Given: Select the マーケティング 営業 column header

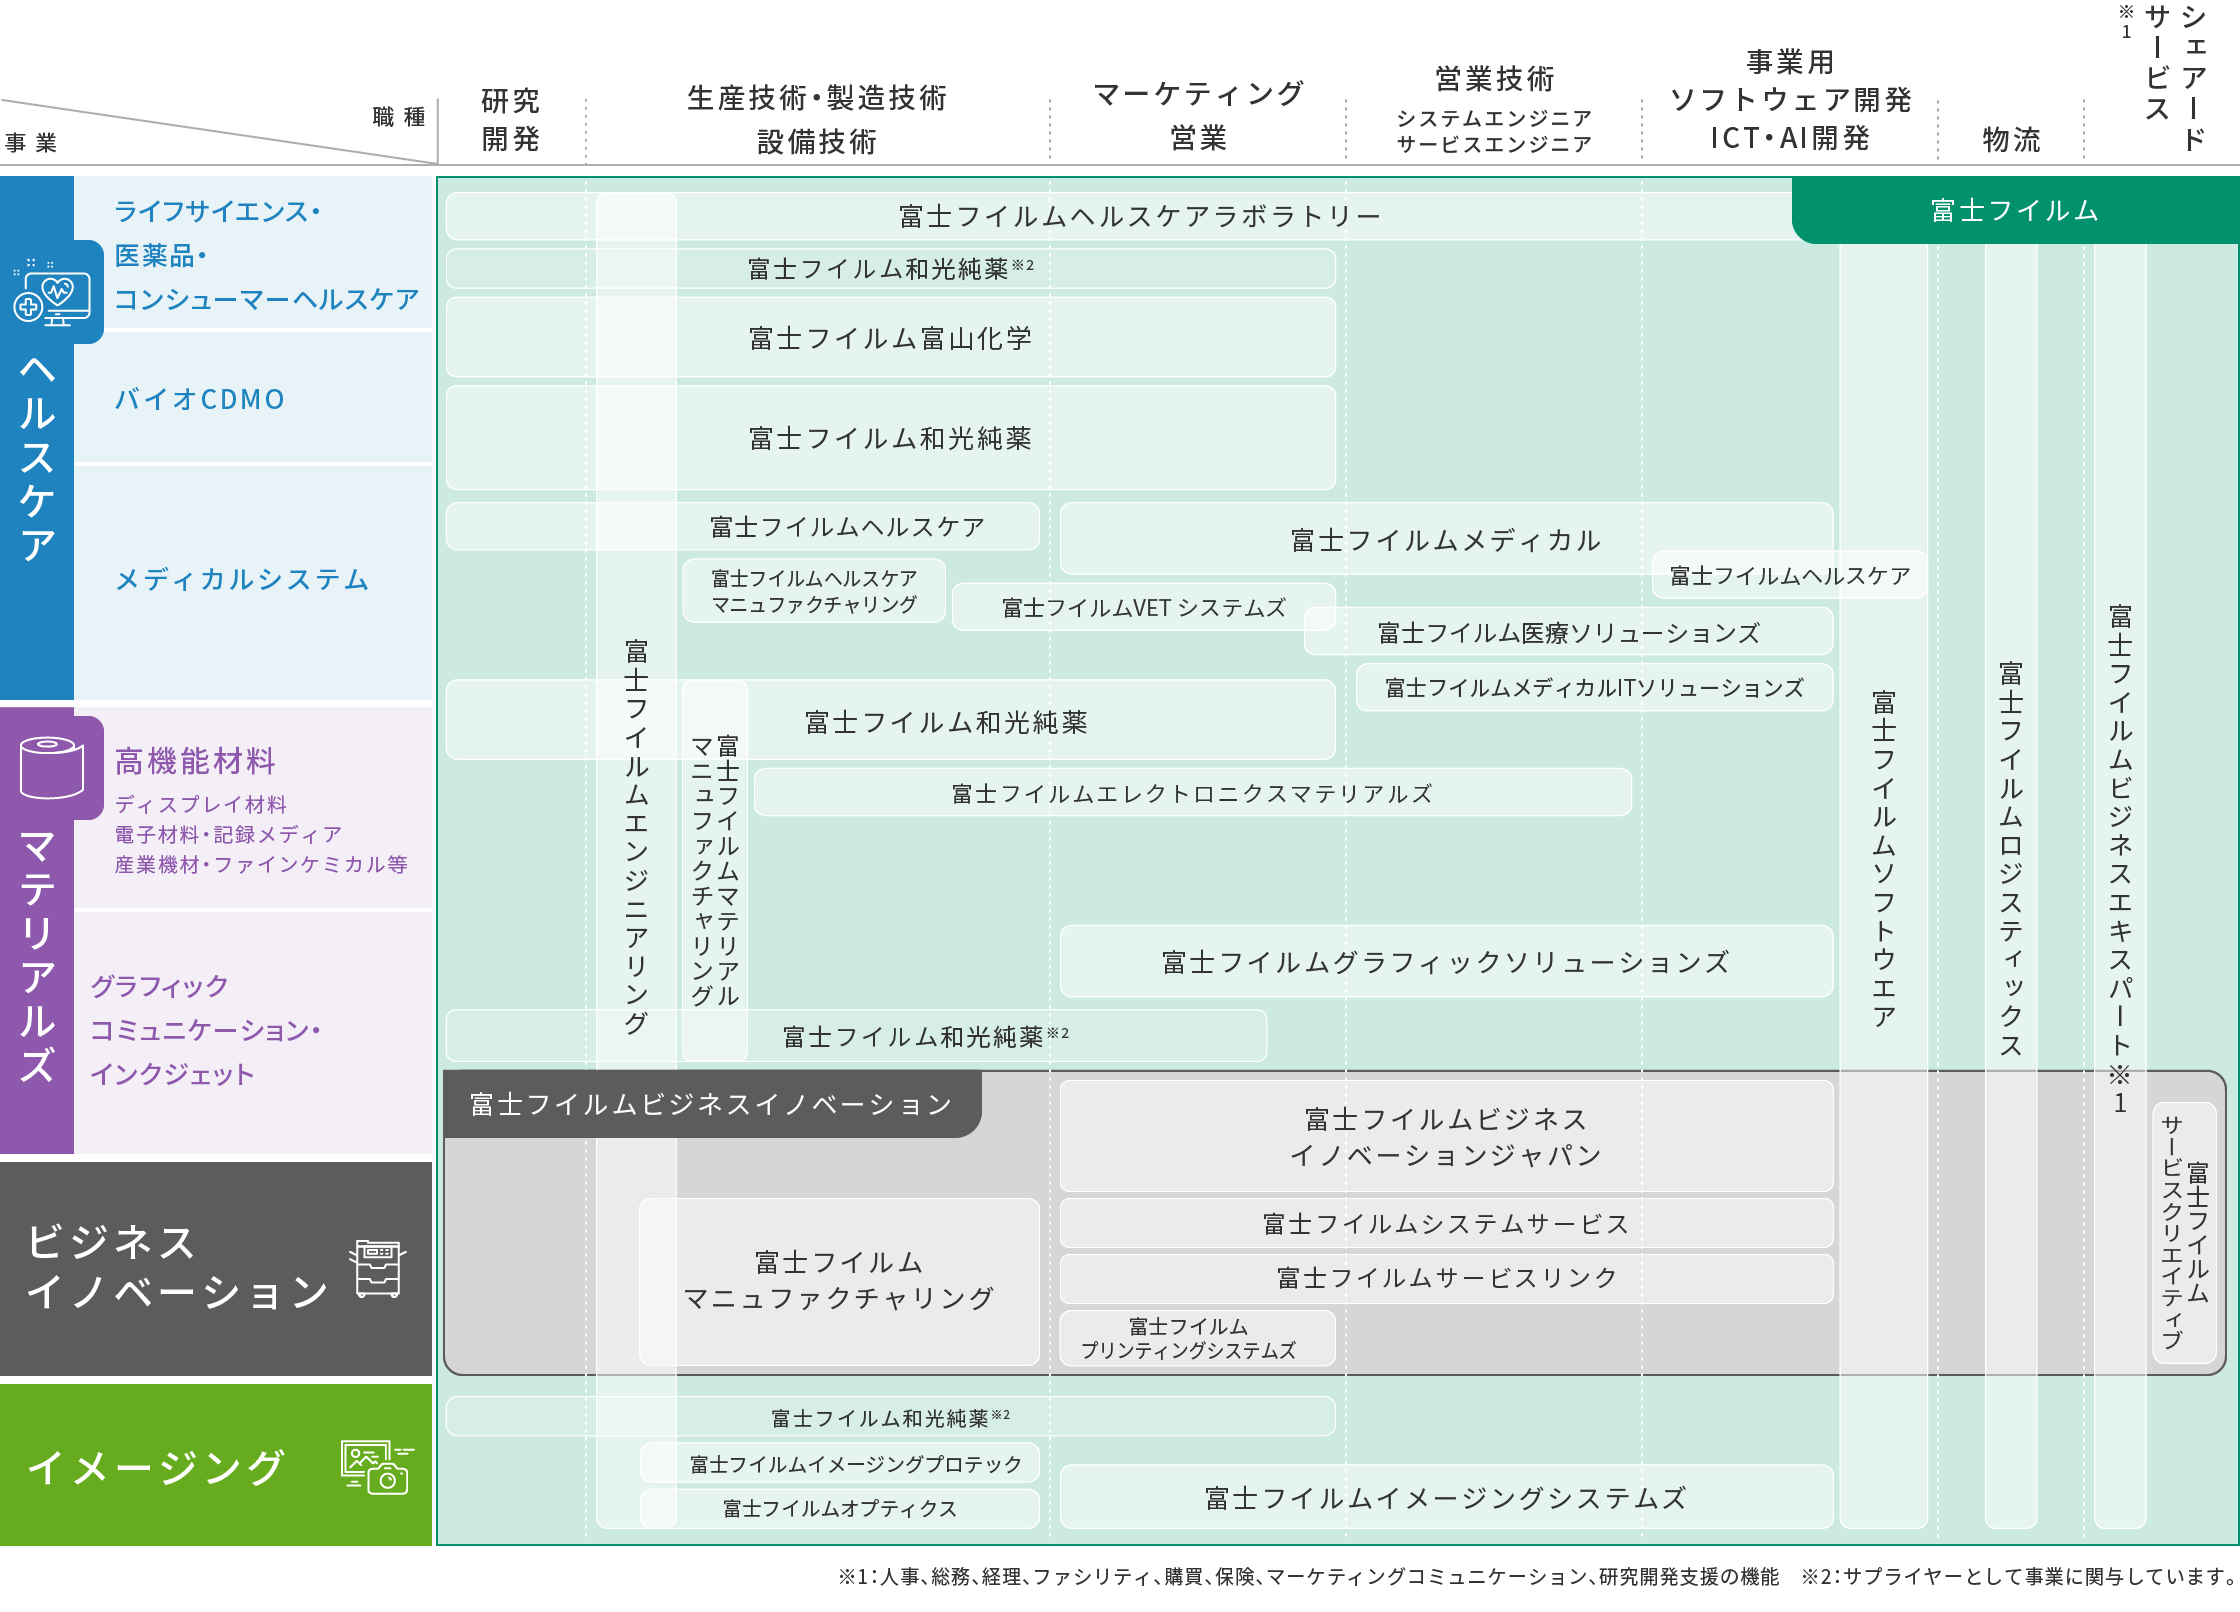Looking at the screenshot, I should (x=1198, y=115).
